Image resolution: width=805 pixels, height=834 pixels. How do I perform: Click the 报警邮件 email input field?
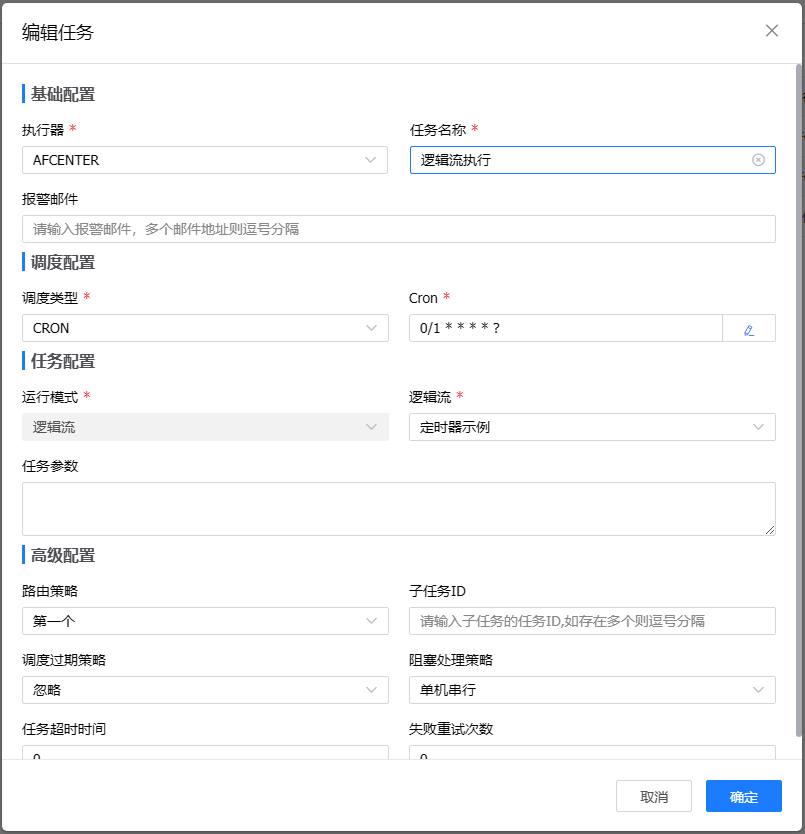(398, 229)
